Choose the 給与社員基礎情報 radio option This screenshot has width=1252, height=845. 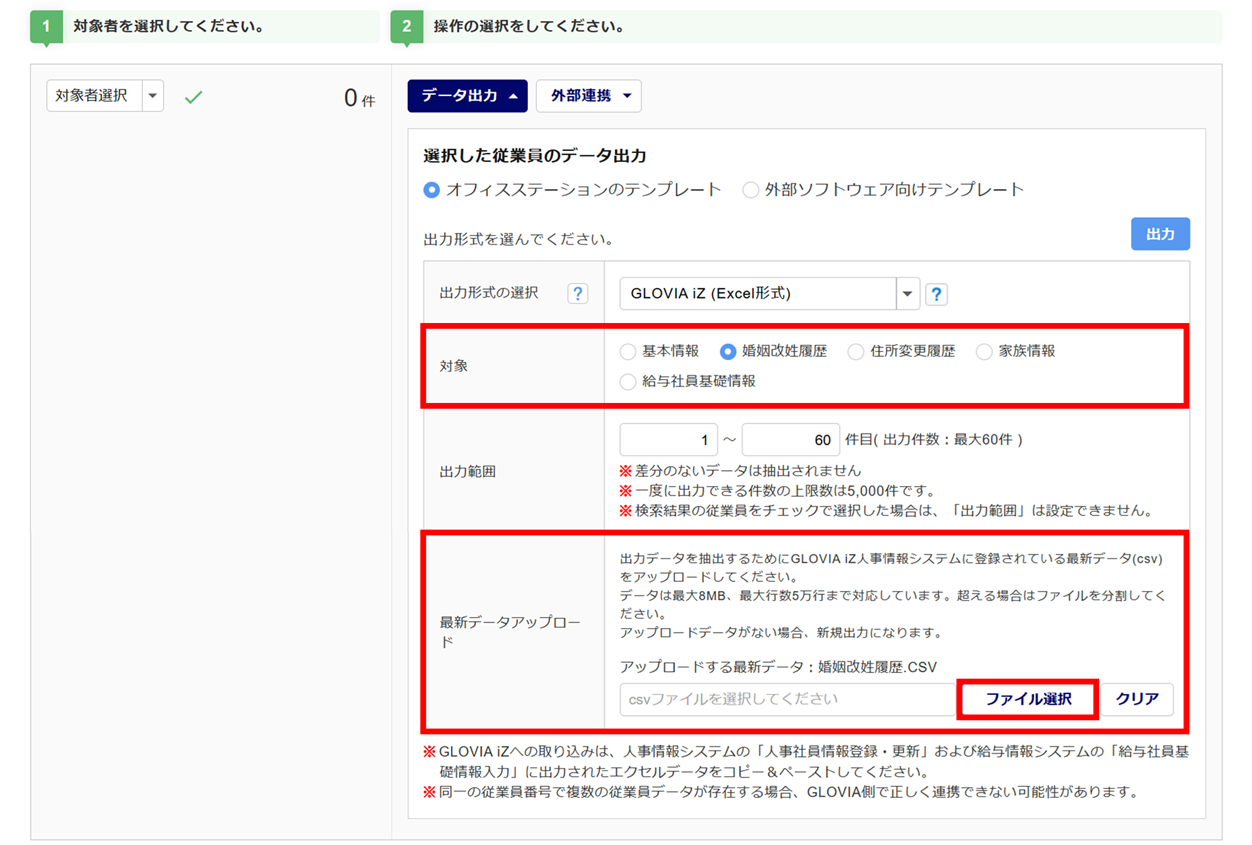tap(628, 381)
